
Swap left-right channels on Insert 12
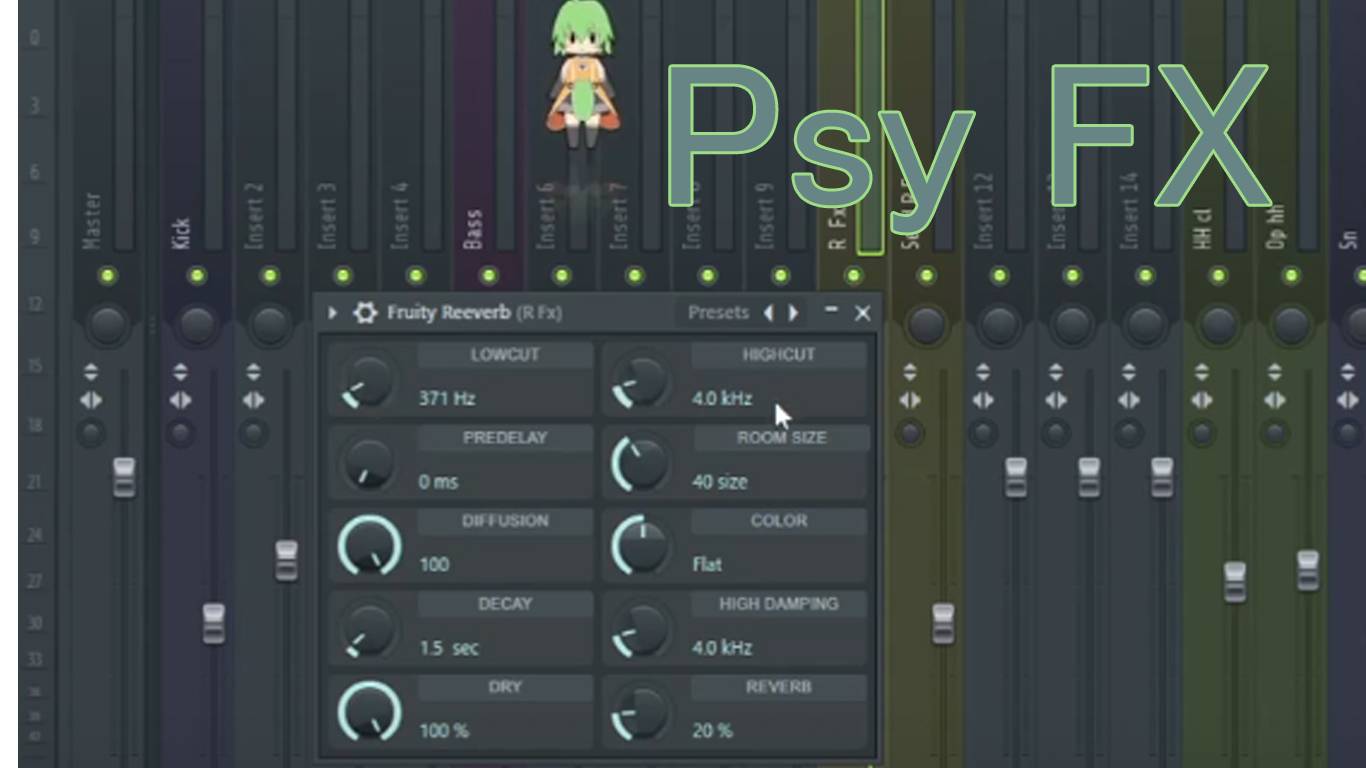click(x=983, y=400)
